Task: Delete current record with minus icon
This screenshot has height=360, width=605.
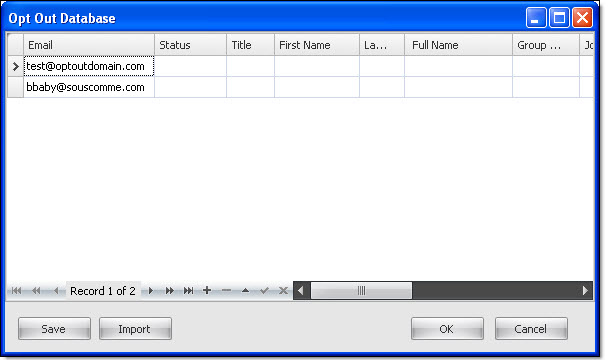Action: coord(226,290)
